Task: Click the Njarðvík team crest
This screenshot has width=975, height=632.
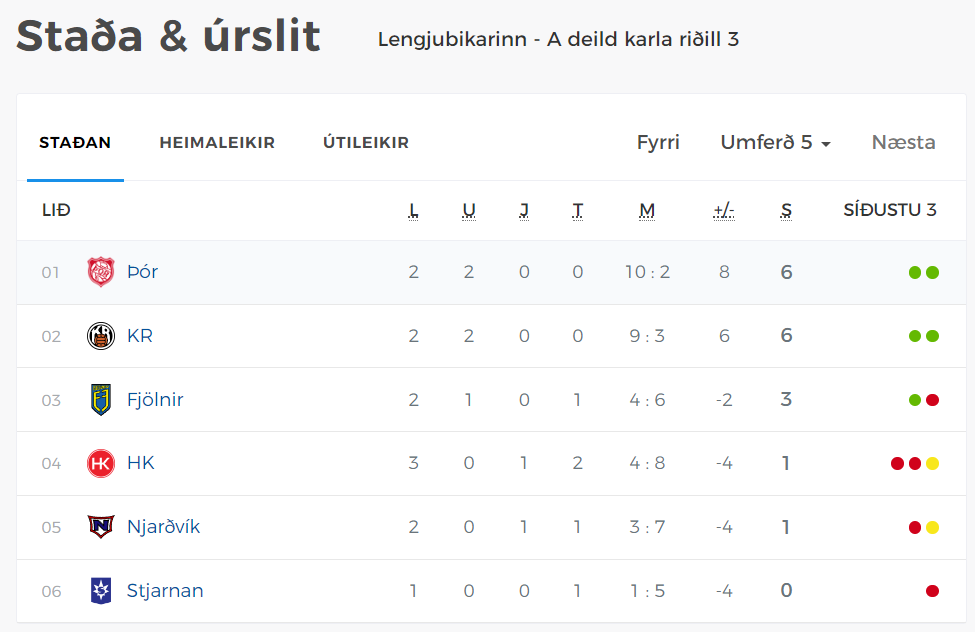Action: coord(101,526)
